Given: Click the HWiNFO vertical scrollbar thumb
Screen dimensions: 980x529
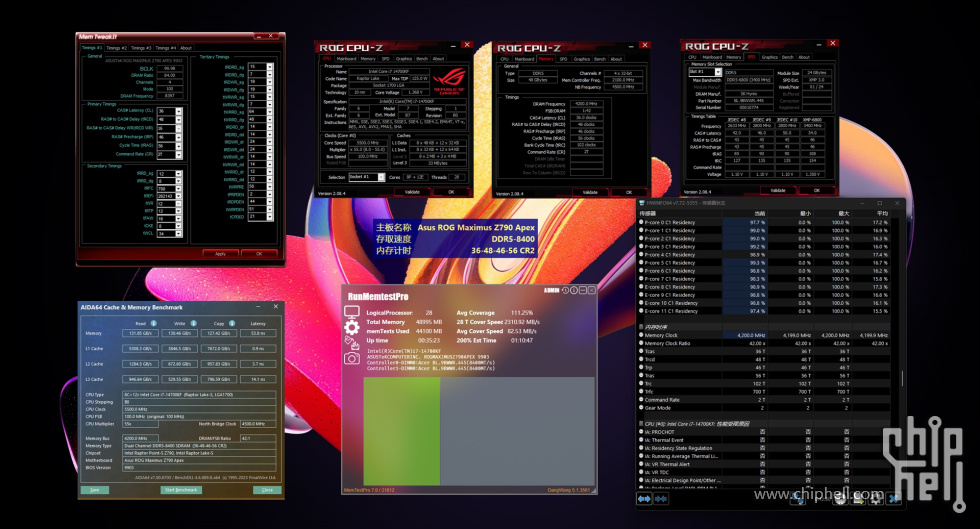Looking at the screenshot, I should 901,378.
